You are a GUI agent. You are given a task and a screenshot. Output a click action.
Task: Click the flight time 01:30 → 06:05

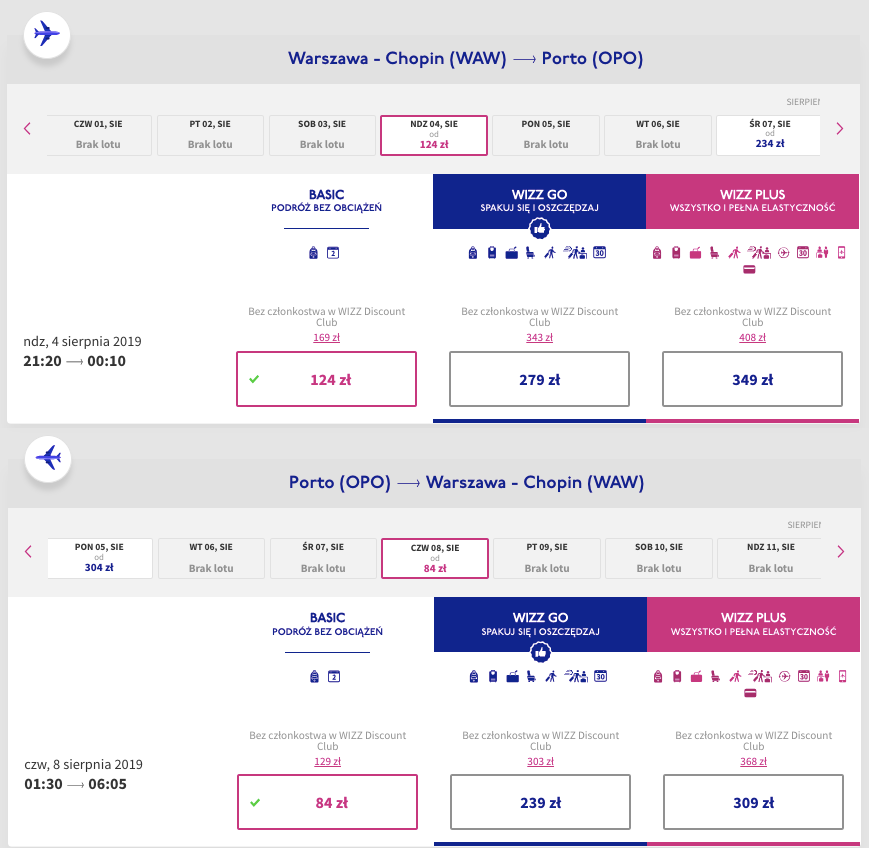click(75, 784)
